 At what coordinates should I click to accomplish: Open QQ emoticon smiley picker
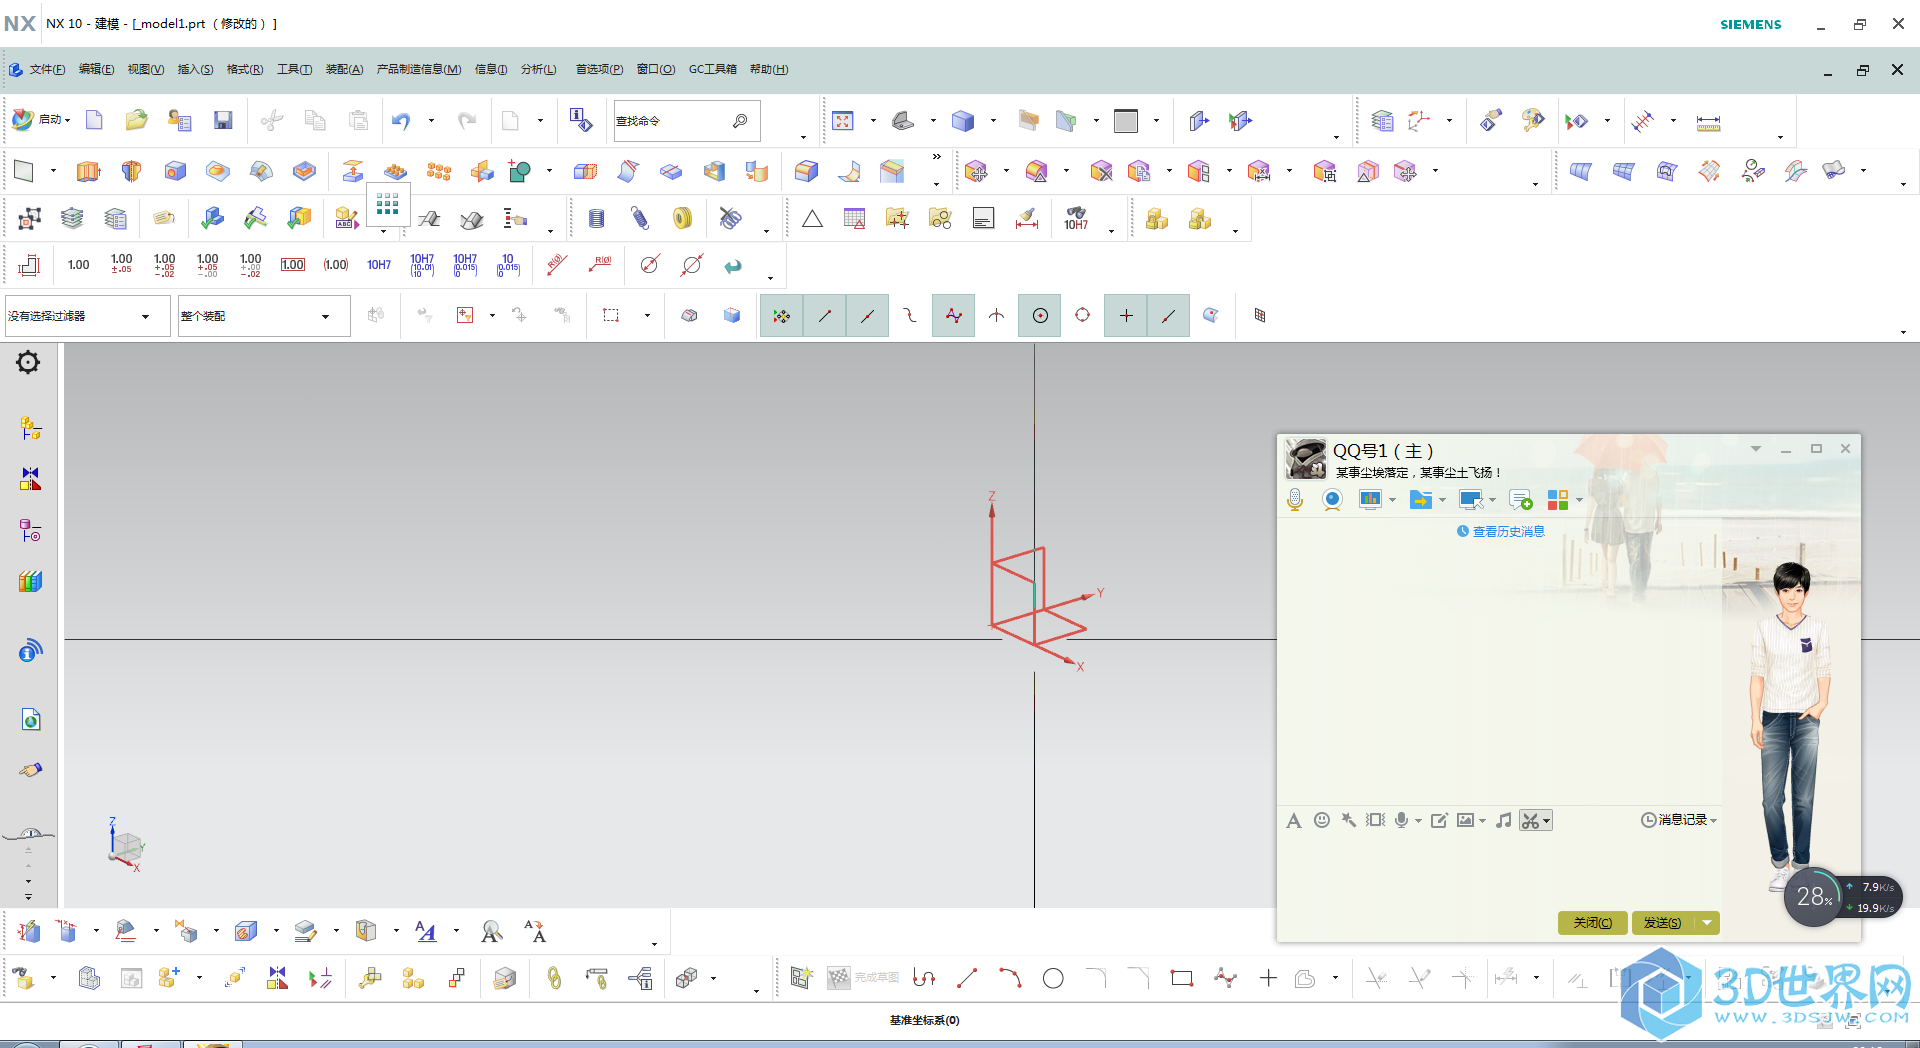(x=1322, y=820)
